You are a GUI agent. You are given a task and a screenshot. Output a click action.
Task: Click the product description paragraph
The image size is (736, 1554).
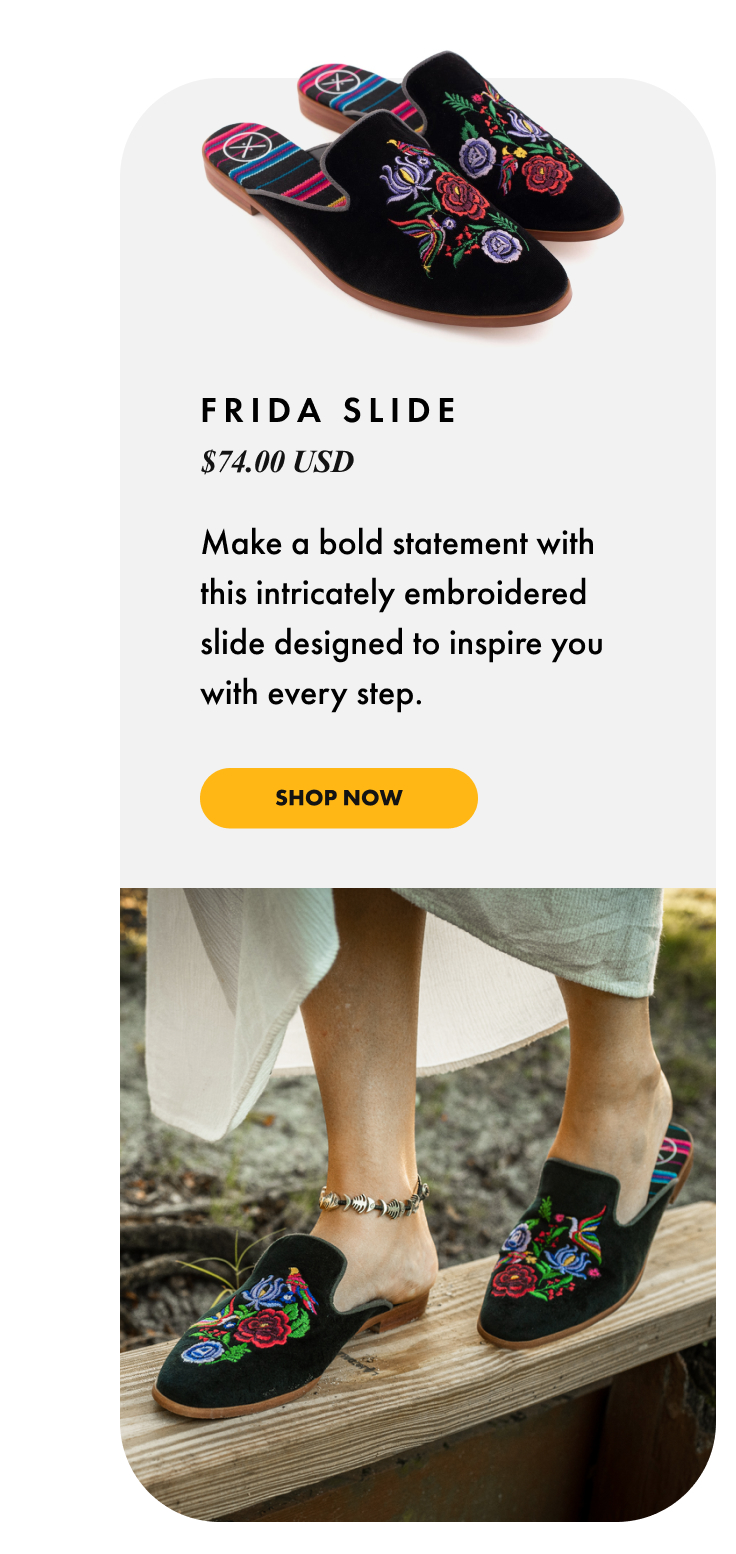pos(400,618)
